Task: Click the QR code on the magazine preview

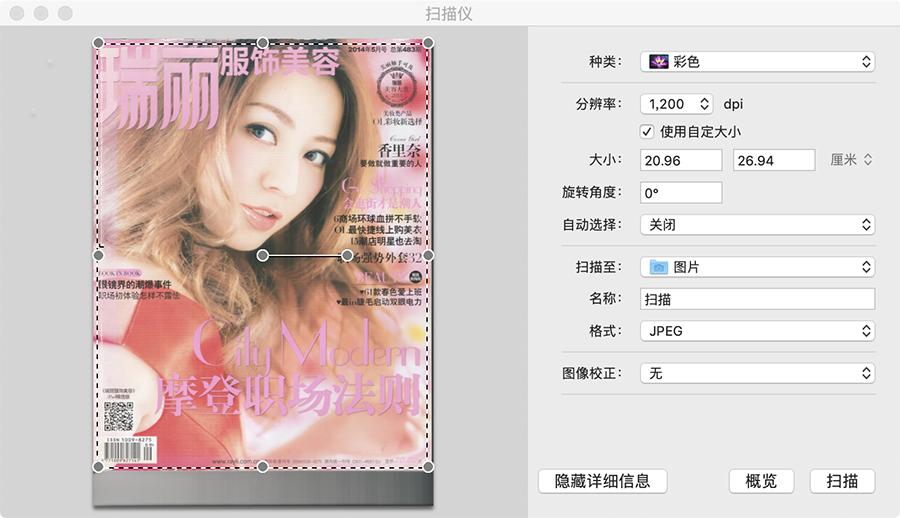Action: click(x=119, y=416)
